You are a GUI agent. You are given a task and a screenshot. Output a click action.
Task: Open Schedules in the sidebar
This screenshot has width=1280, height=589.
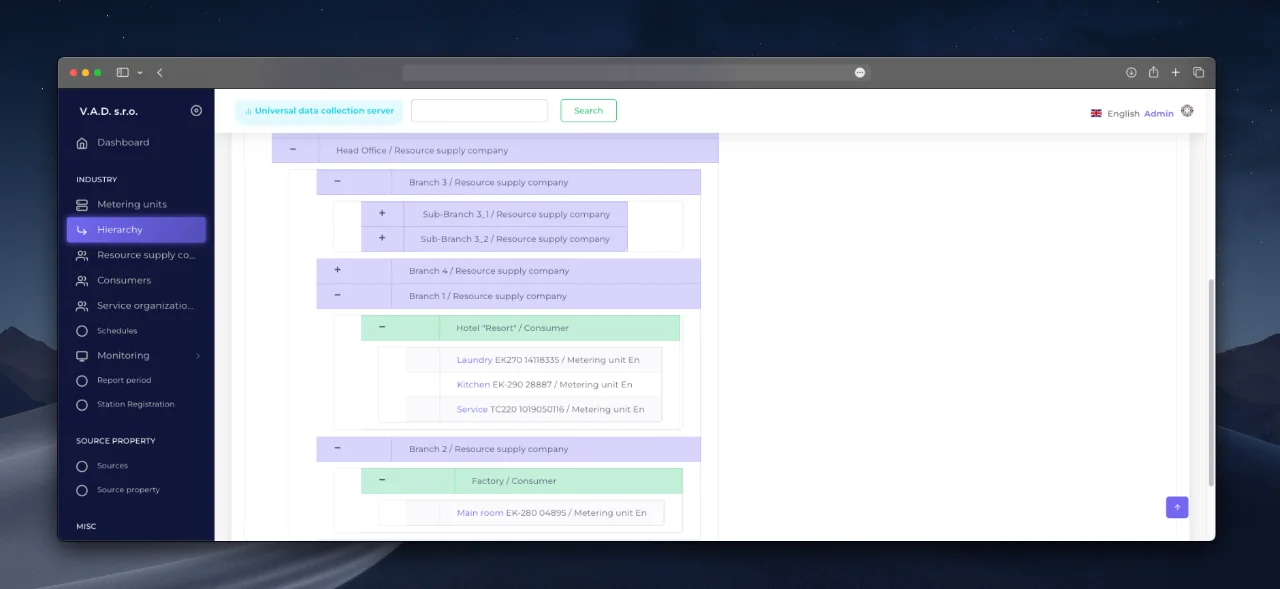point(117,331)
